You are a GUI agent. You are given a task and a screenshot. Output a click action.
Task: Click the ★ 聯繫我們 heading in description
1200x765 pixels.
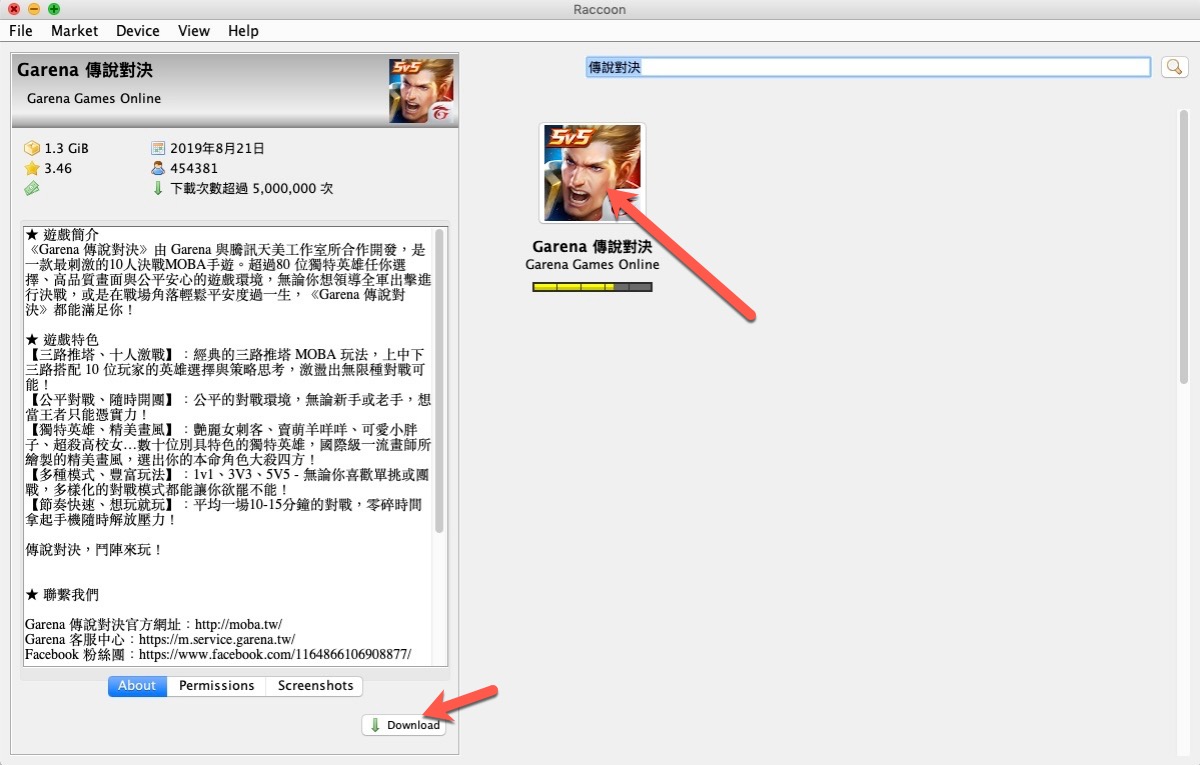click(63, 594)
